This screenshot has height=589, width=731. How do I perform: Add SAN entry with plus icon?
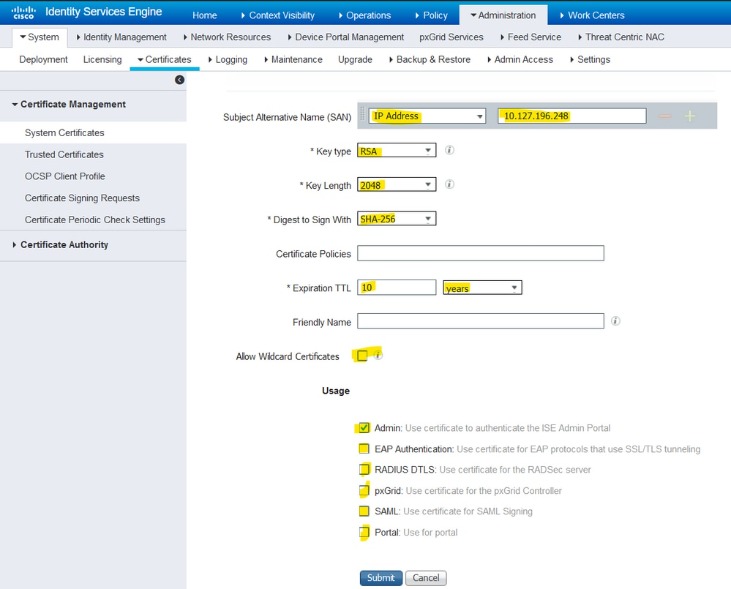coord(690,116)
